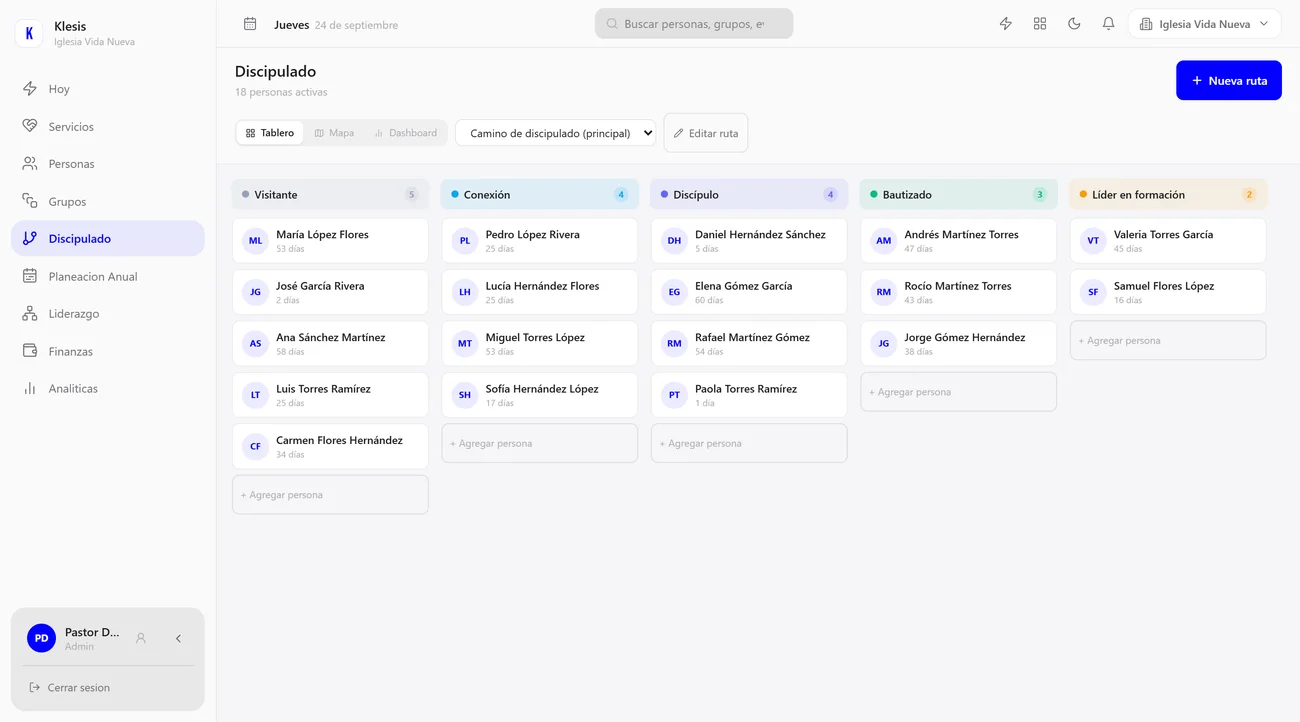Focus the Buscar personas search field
Screen dimensions: 1300x722
pos(694,24)
